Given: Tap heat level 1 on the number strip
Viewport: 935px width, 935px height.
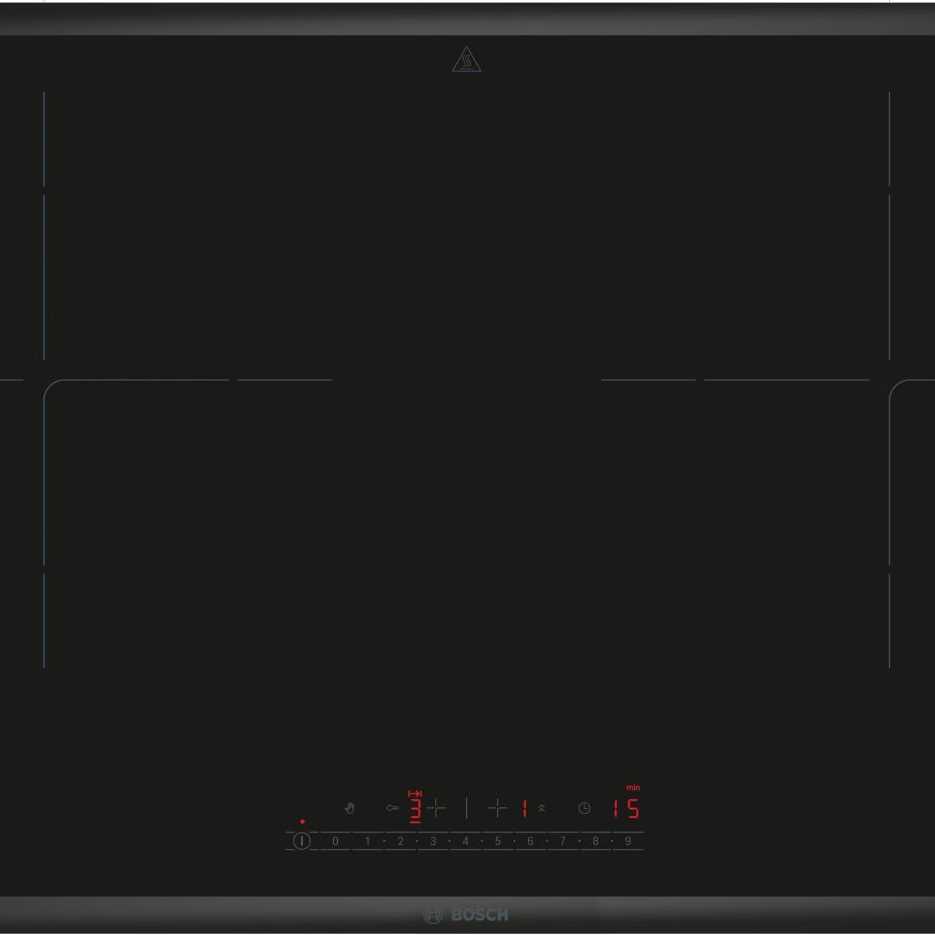Looking at the screenshot, I should tap(367, 842).
